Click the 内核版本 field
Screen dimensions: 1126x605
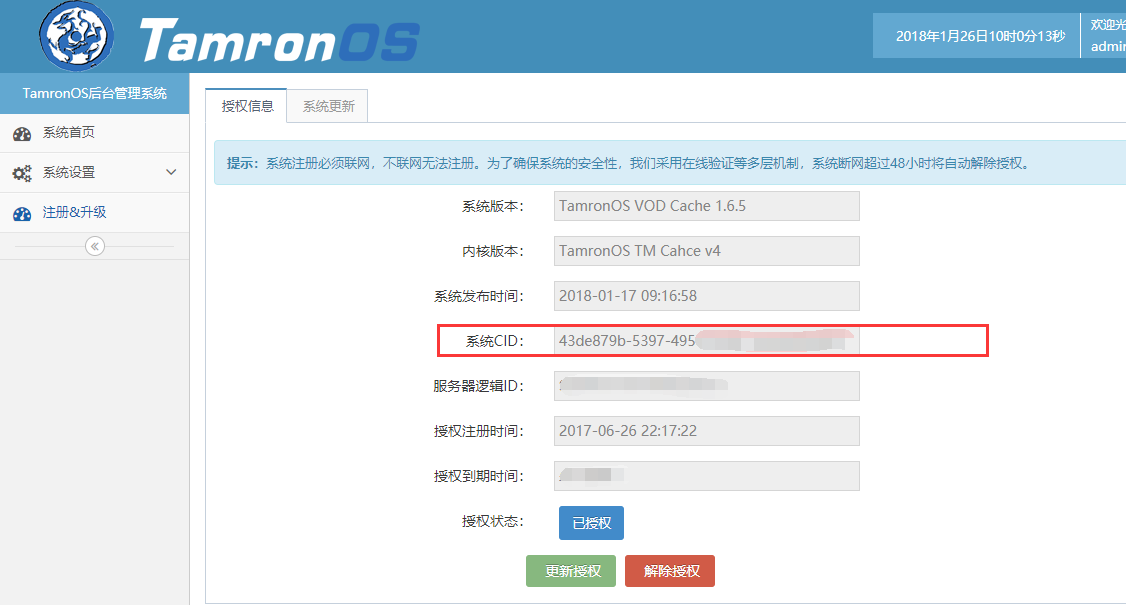coord(707,251)
